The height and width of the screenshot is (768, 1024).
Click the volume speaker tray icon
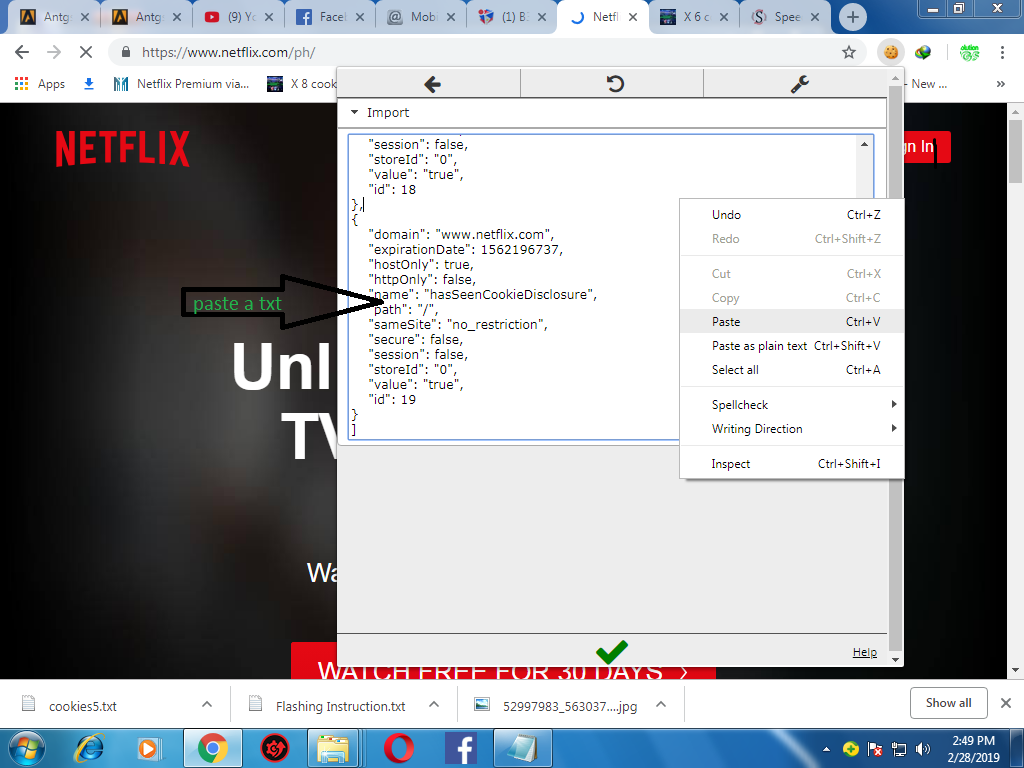click(x=923, y=748)
